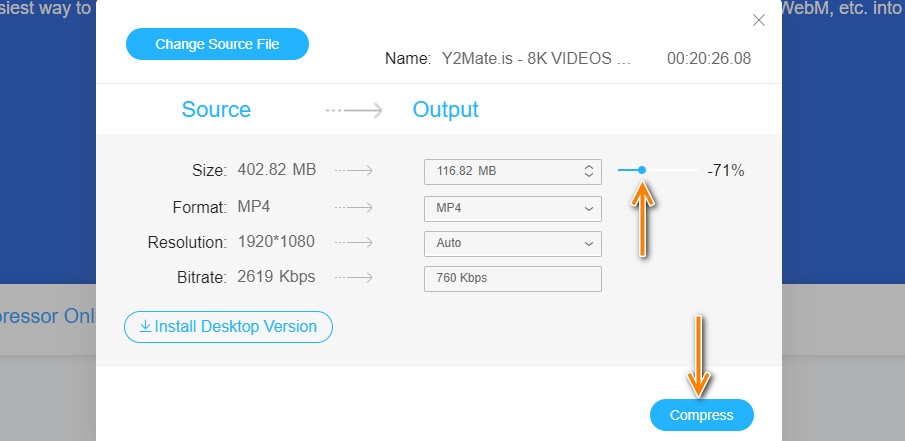Close the compression dialog with the X
Viewport: 905px width, 441px height.
pyautogui.click(x=759, y=20)
